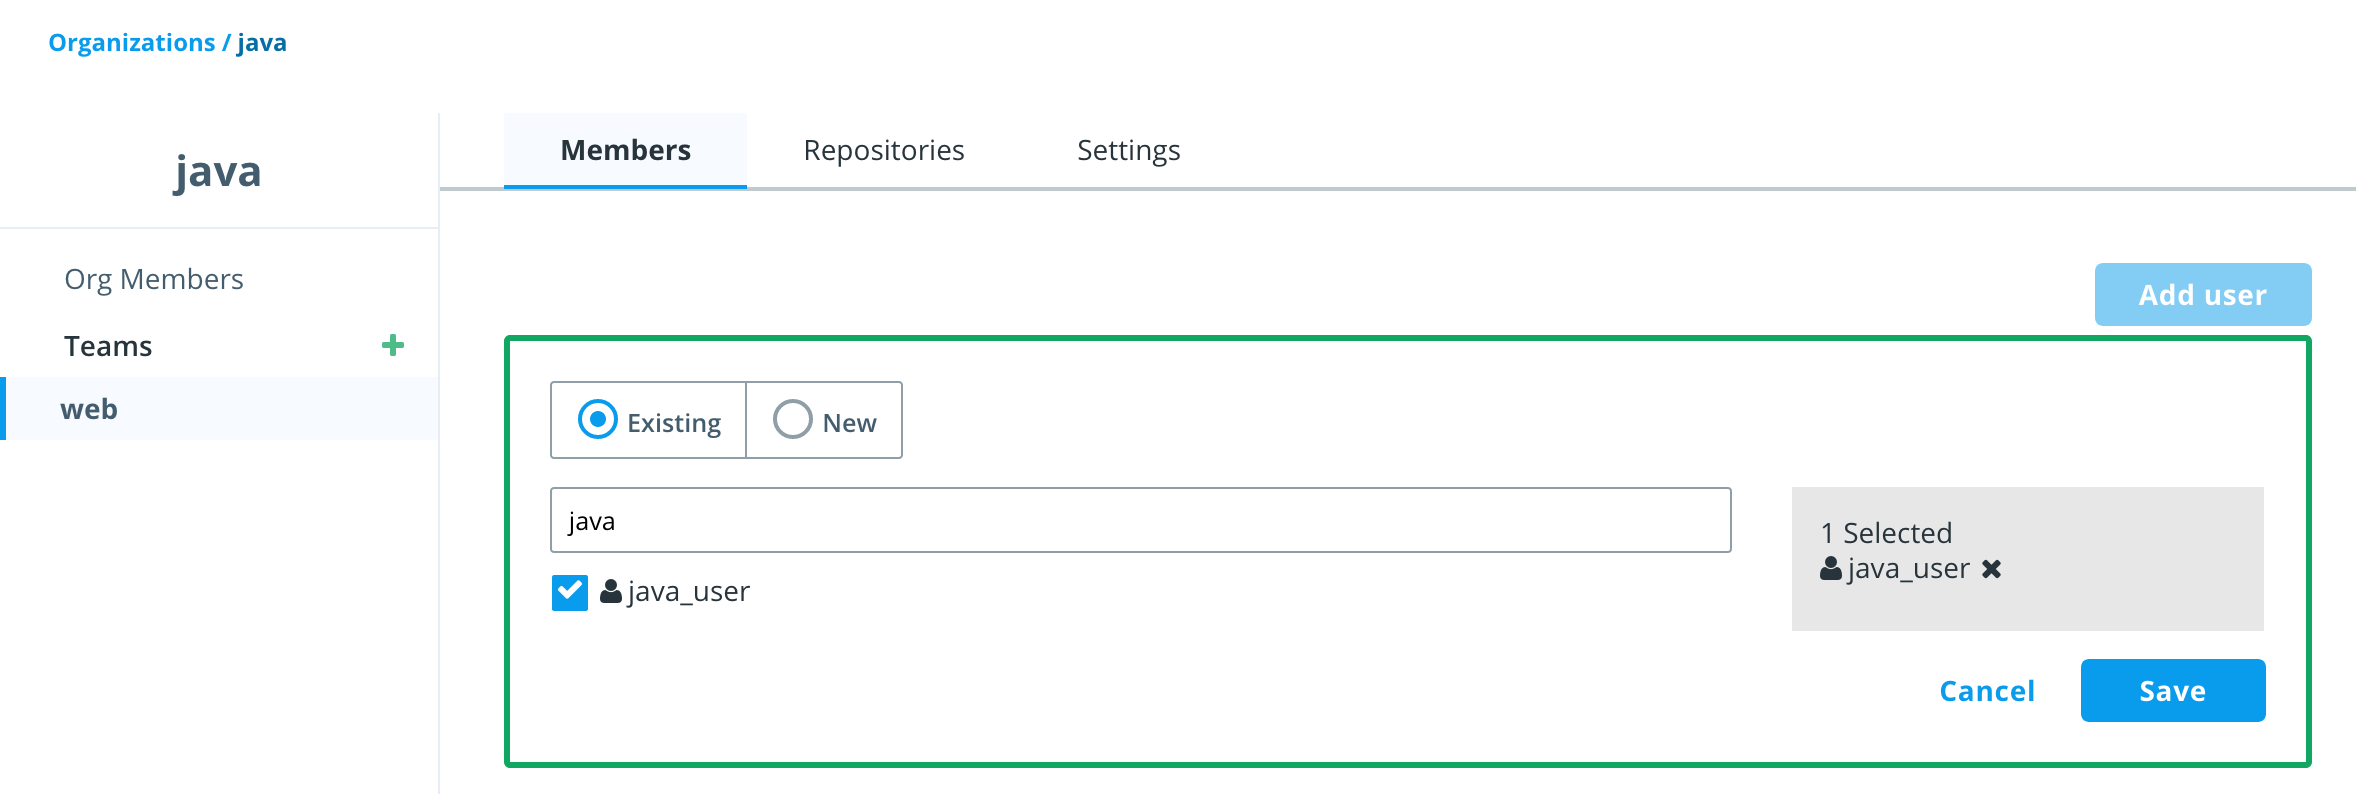Focus the user search field containing java

[1140, 520]
